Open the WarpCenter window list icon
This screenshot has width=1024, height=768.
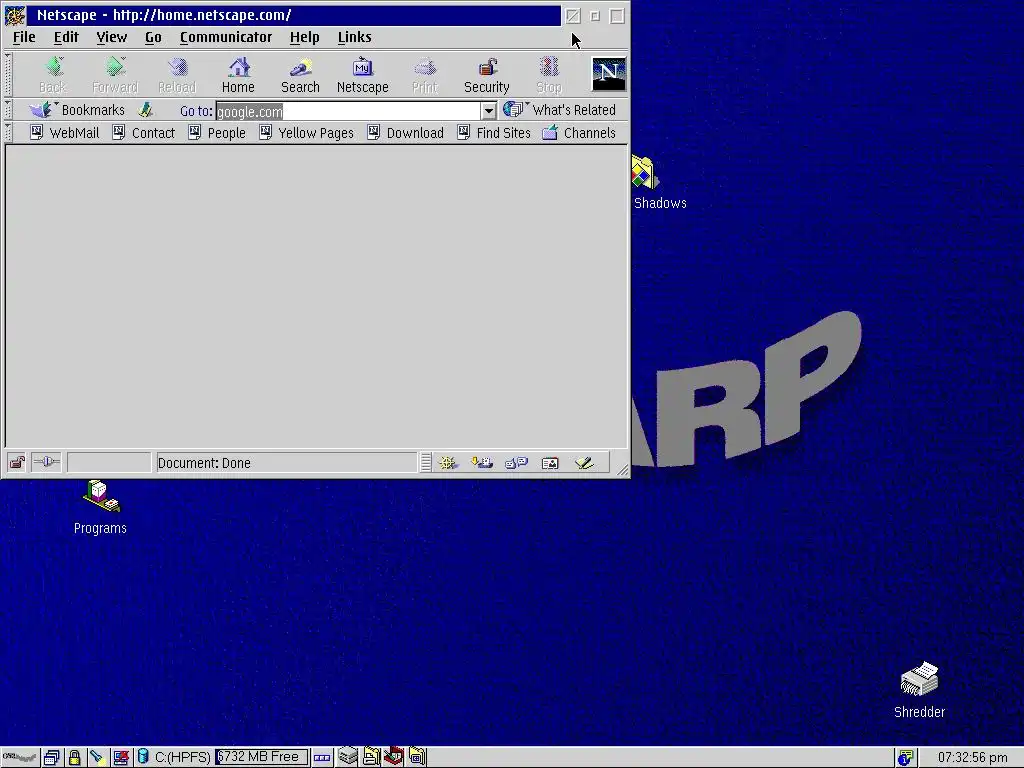click(x=52, y=758)
